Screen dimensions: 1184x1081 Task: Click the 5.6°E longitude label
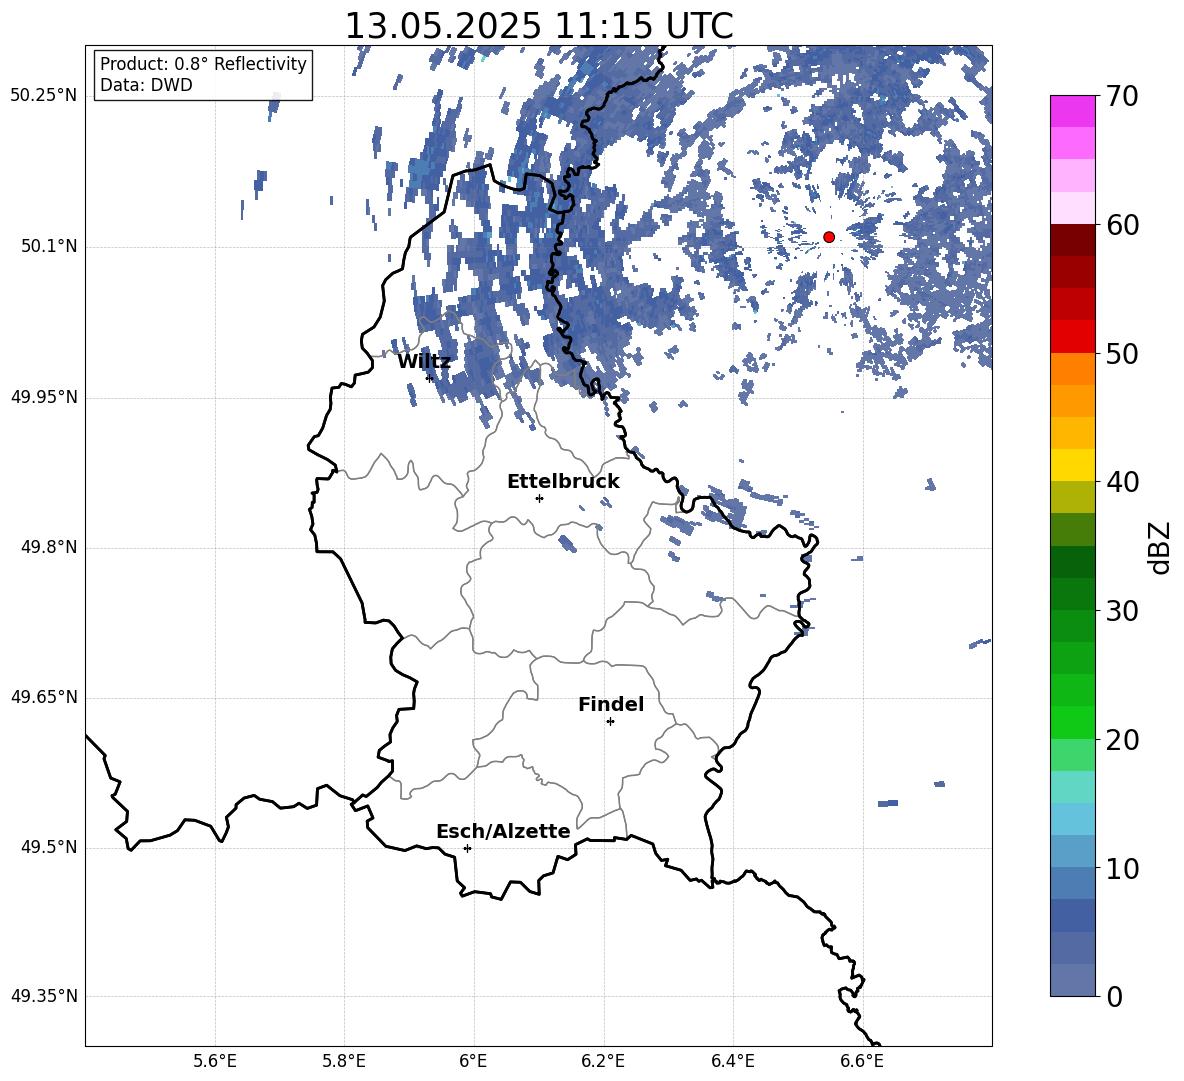tap(215, 1061)
